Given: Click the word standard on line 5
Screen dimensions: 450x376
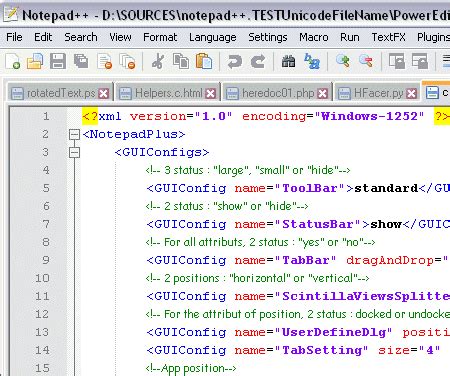Looking at the screenshot, I should coord(386,188).
